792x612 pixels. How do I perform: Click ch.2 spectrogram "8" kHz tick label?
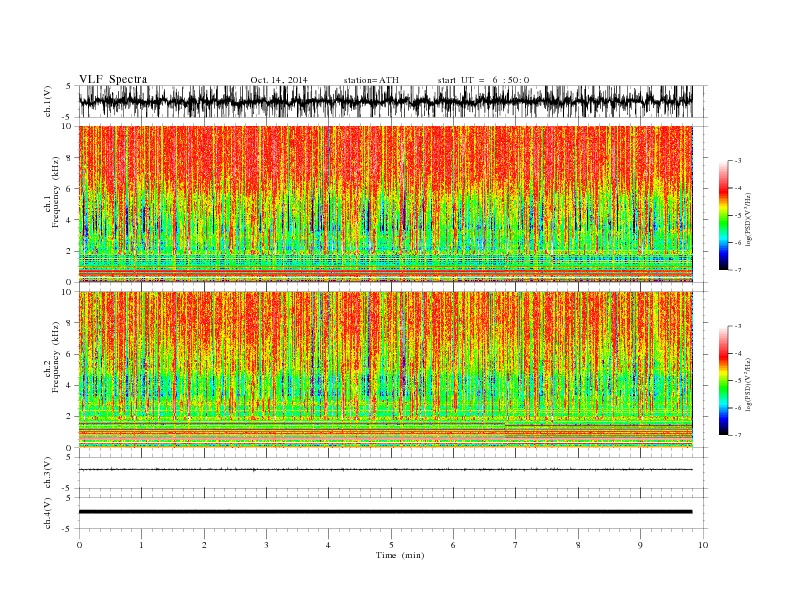click(x=70, y=323)
